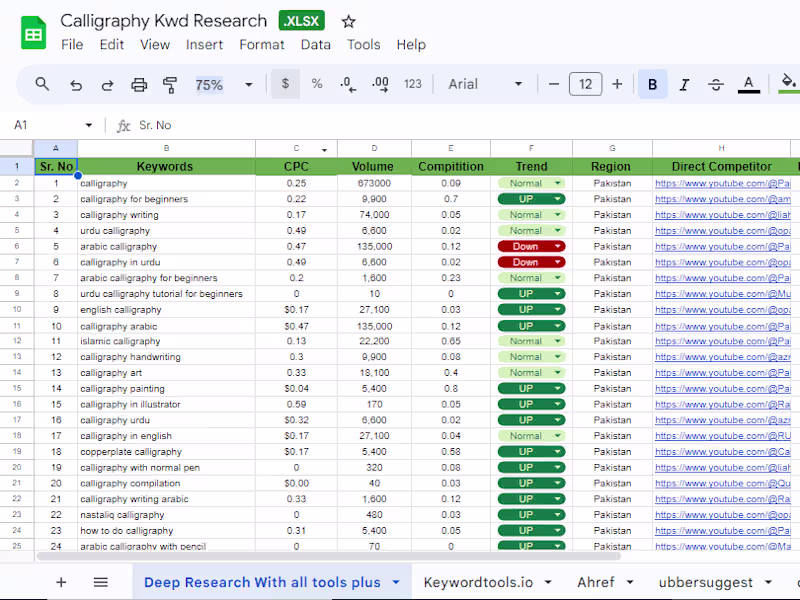Apply strikethrough formatting
800x600 pixels.
coord(715,85)
